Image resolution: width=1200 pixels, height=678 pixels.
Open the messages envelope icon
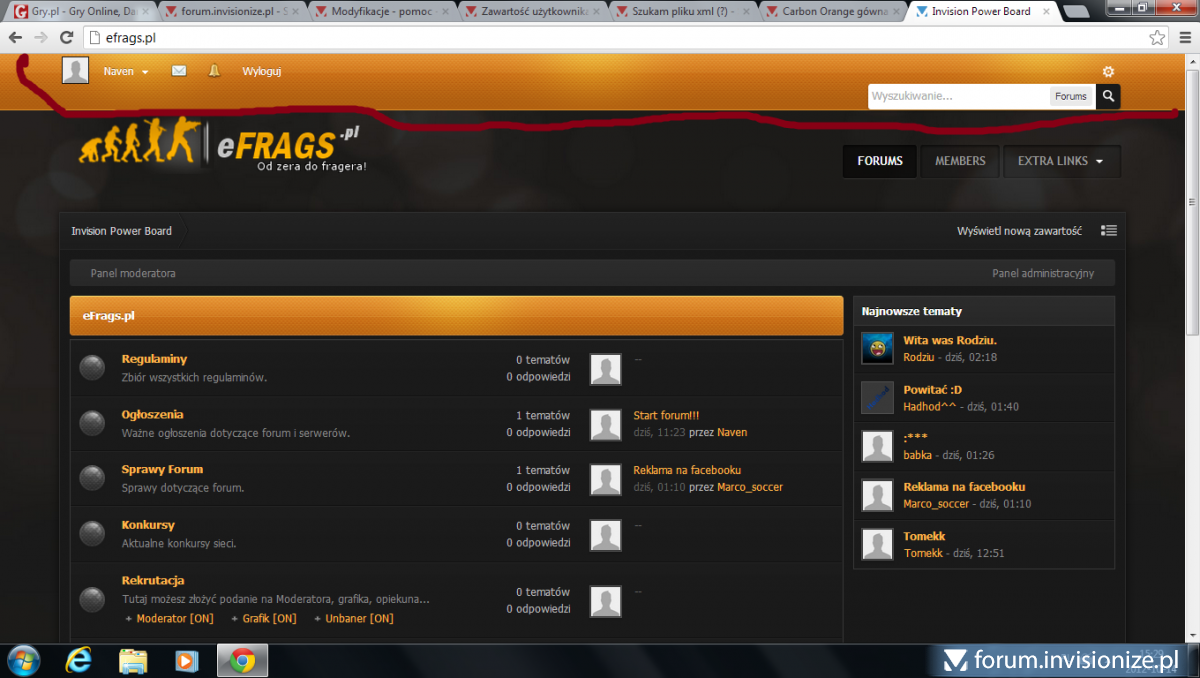click(x=179, y=71)
